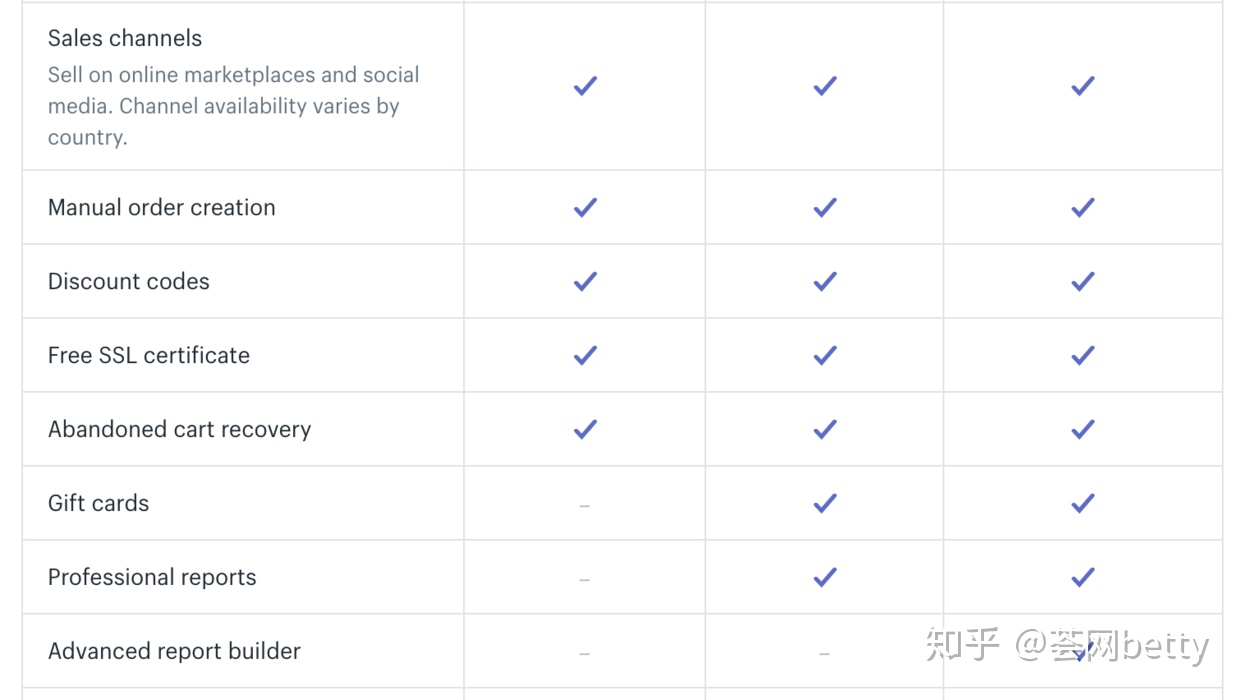Click the Advanced report builder label

click(174, 651)
